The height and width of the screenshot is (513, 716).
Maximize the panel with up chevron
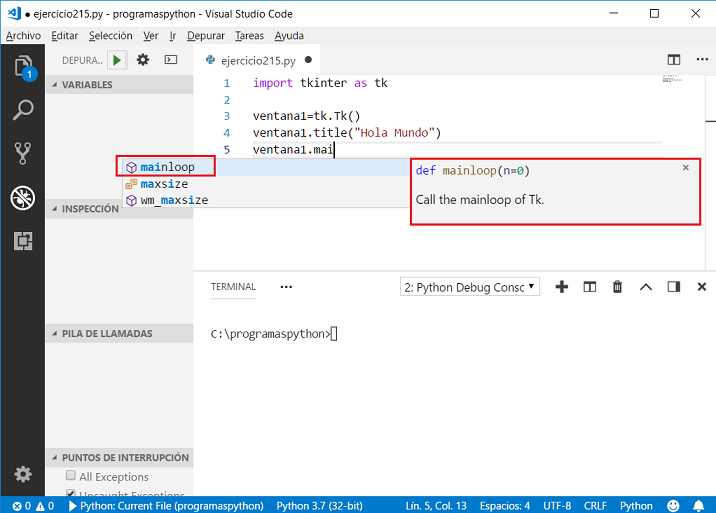[646, 287]
